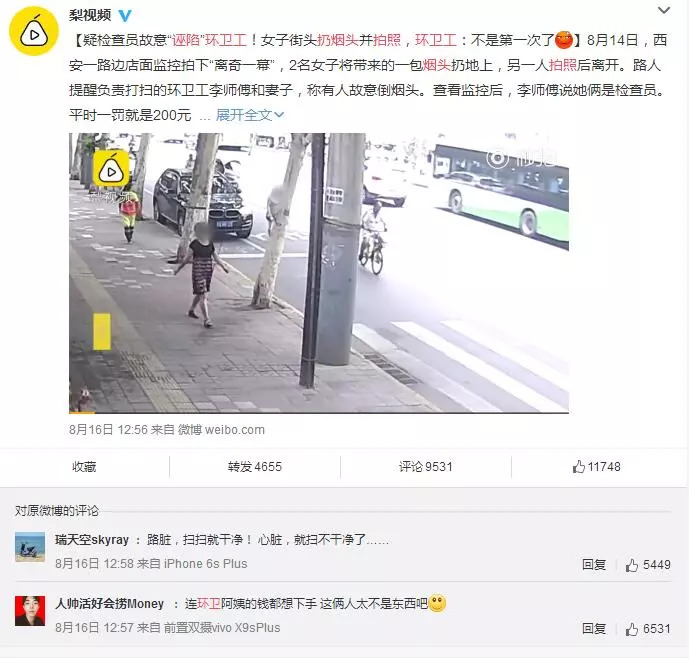The width and height of the screenshot is (689, 659).
Task: Open the 转发 4655 repost tab
Action: (x=254, y=467)
